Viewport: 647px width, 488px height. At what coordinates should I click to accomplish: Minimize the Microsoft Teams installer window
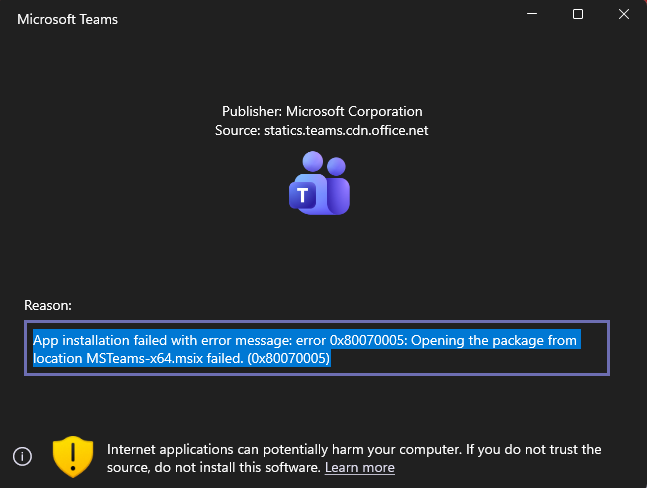[x=532, y=14]
